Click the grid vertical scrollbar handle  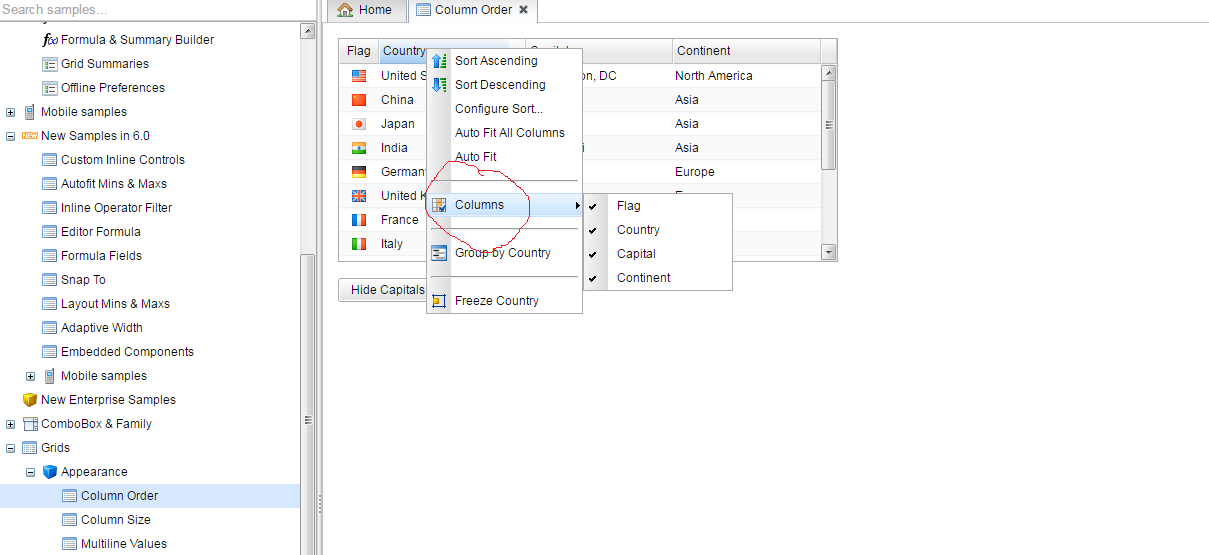coord(828,124)
